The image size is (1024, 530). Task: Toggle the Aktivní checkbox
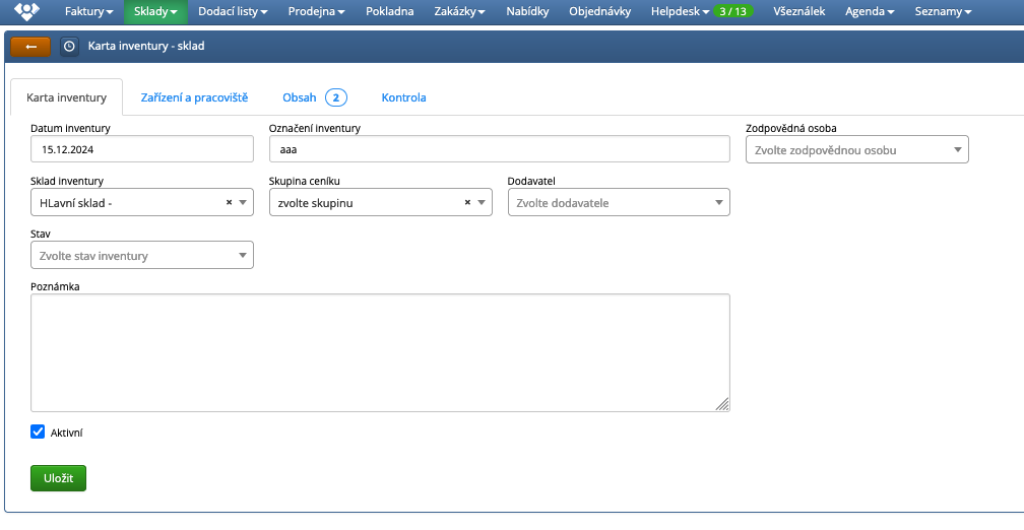coord(38,432)
